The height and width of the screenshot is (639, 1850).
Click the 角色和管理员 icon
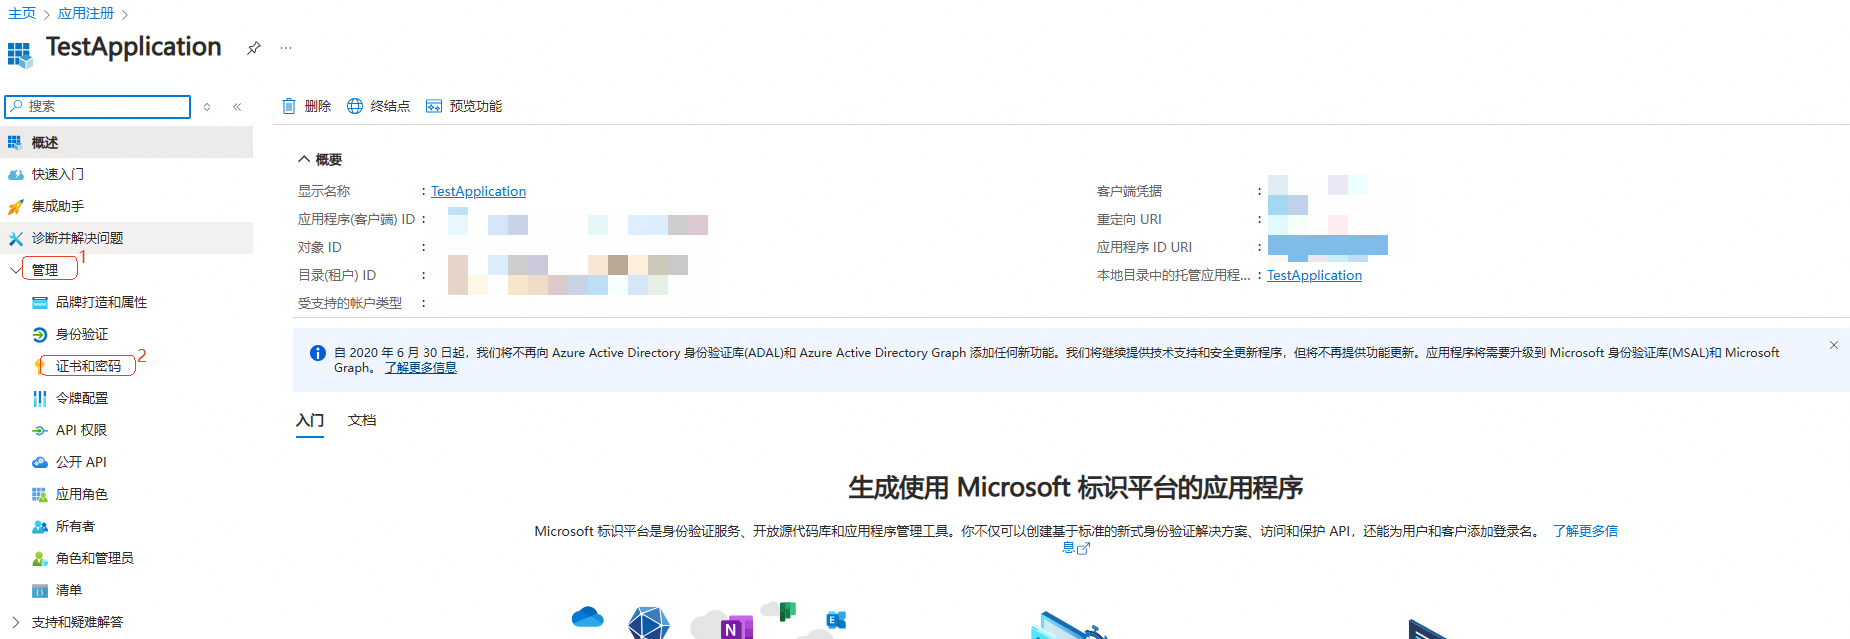[x=40, y=558]
